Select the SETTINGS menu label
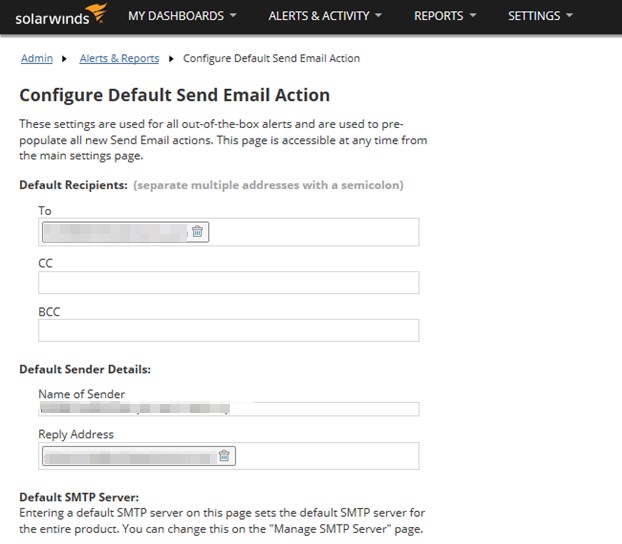The width and height of the screenshot is (622, 544). click(x=533, y=16)
